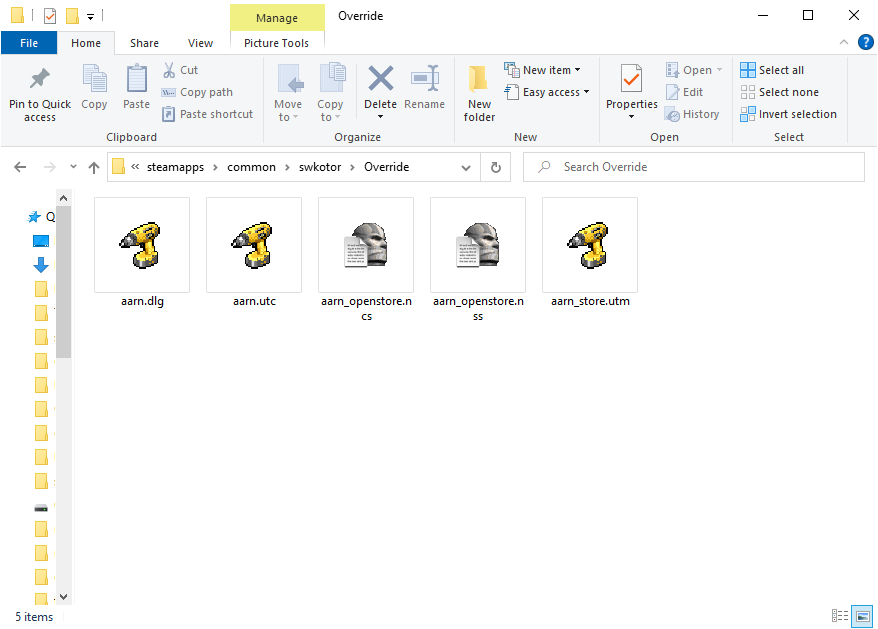Click Invert selection command
878x629 pixels.
788,114
